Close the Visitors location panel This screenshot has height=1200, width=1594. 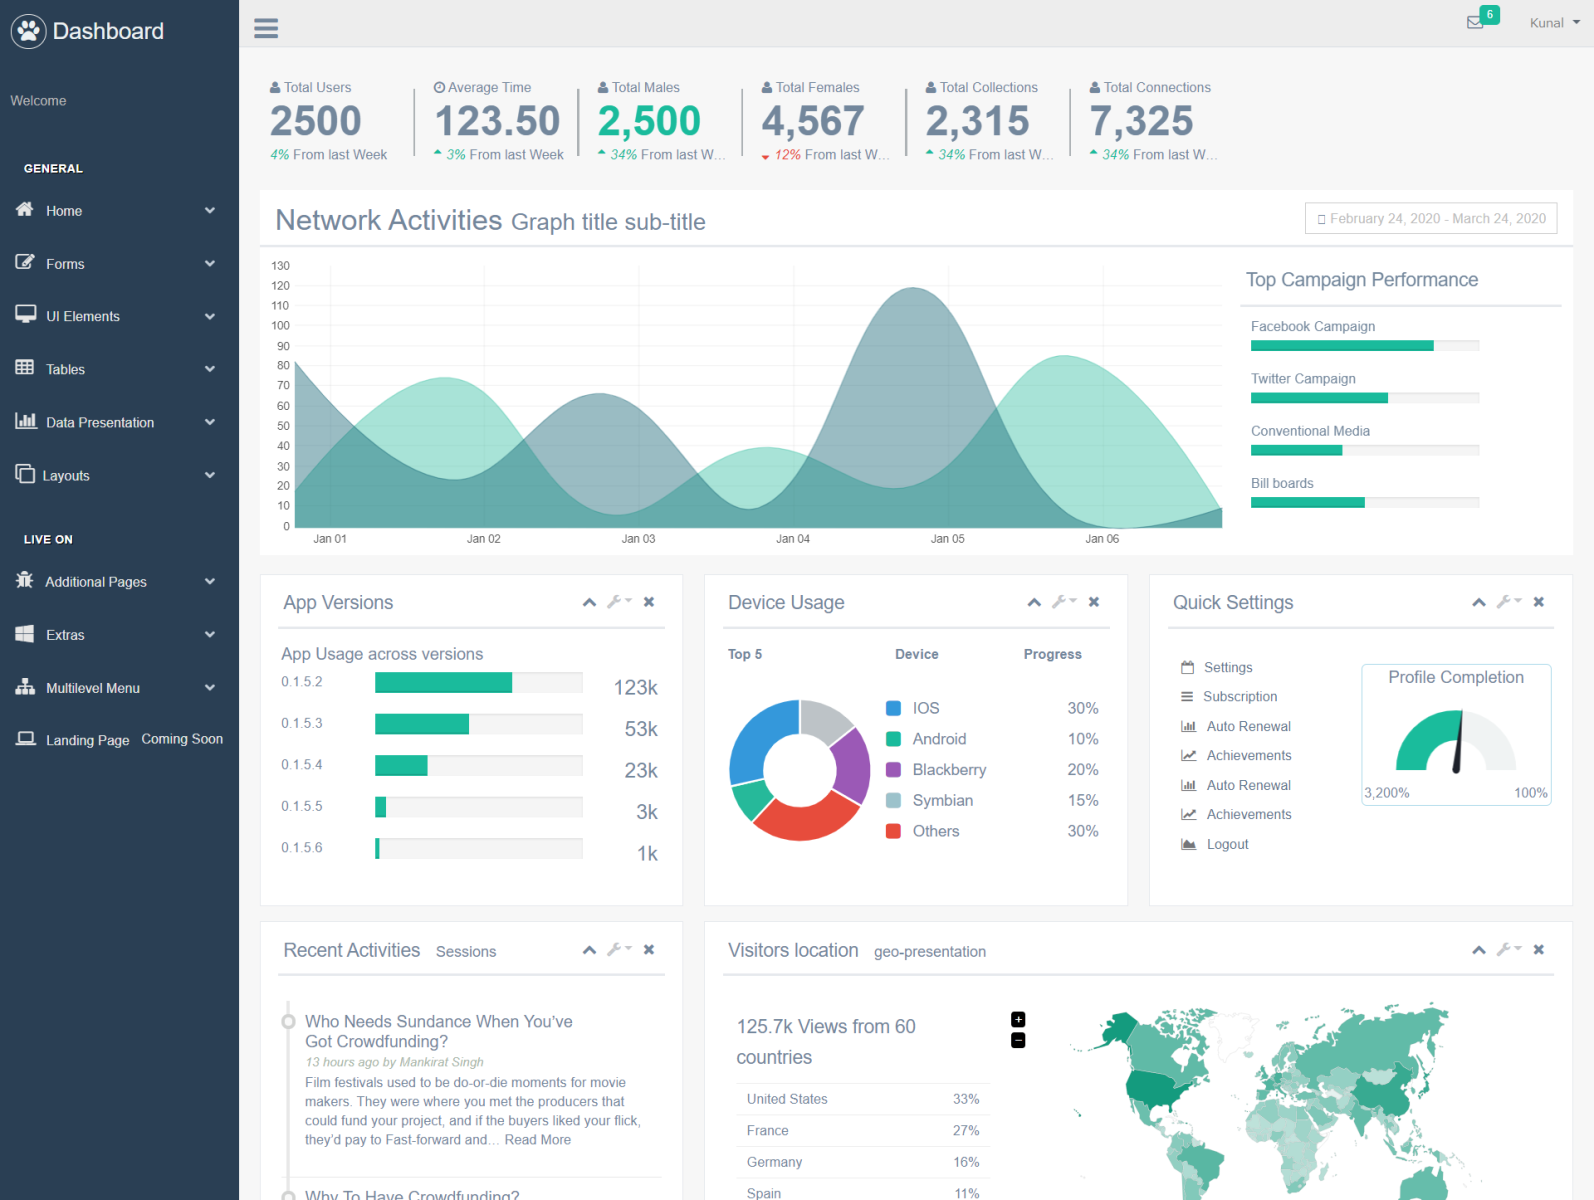pyautogui.click(x=1539, y=950)
